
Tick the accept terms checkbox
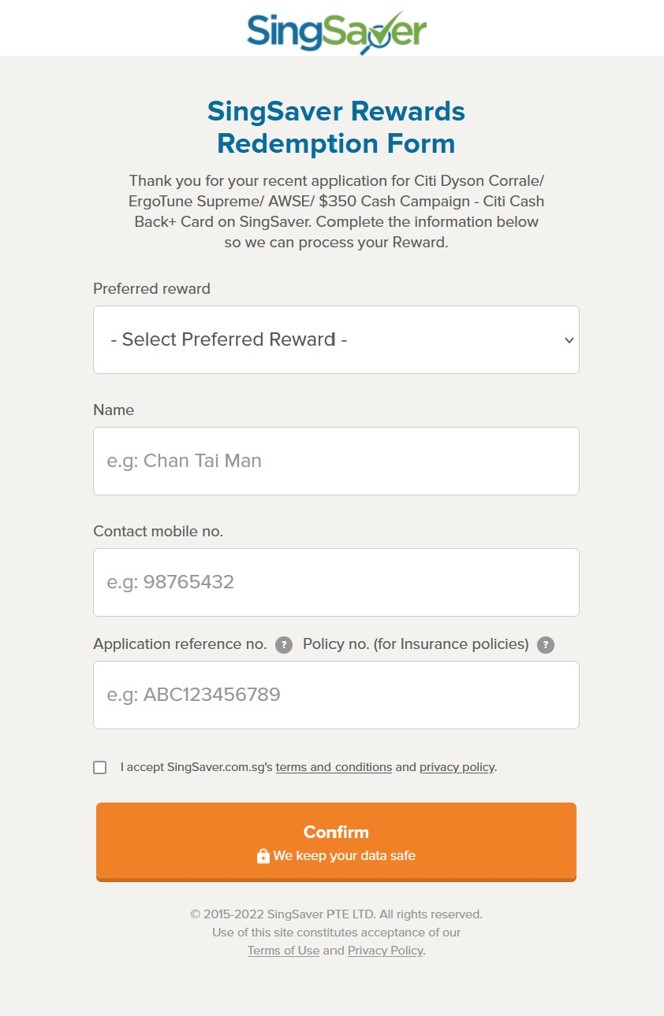coord(100,767)
